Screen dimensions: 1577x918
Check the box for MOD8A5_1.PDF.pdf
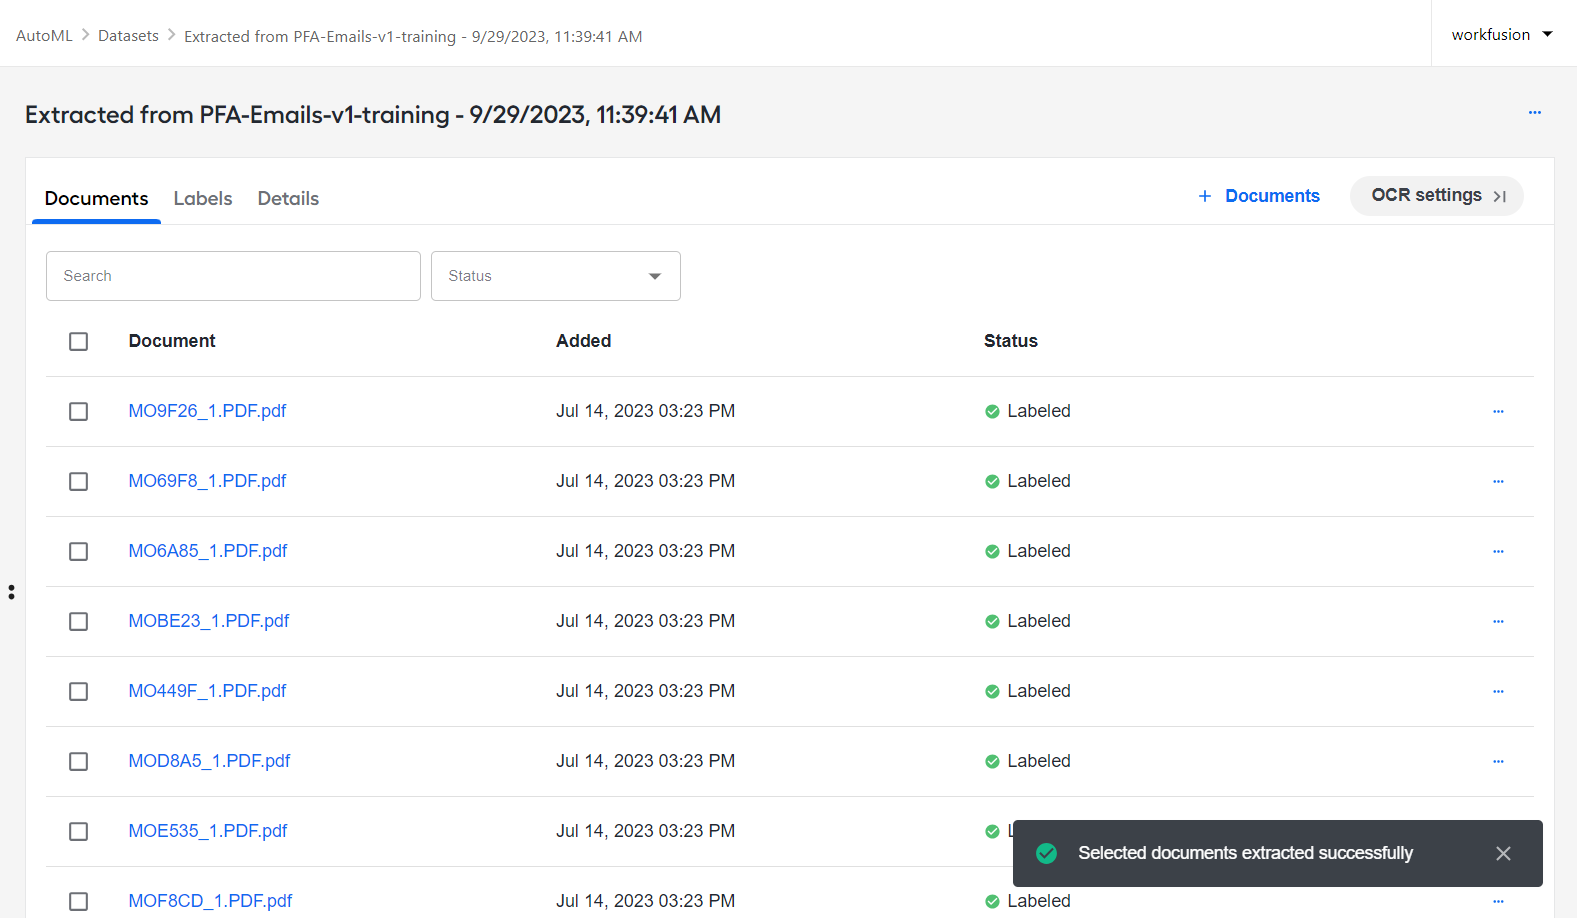click(x=78, y=761)
